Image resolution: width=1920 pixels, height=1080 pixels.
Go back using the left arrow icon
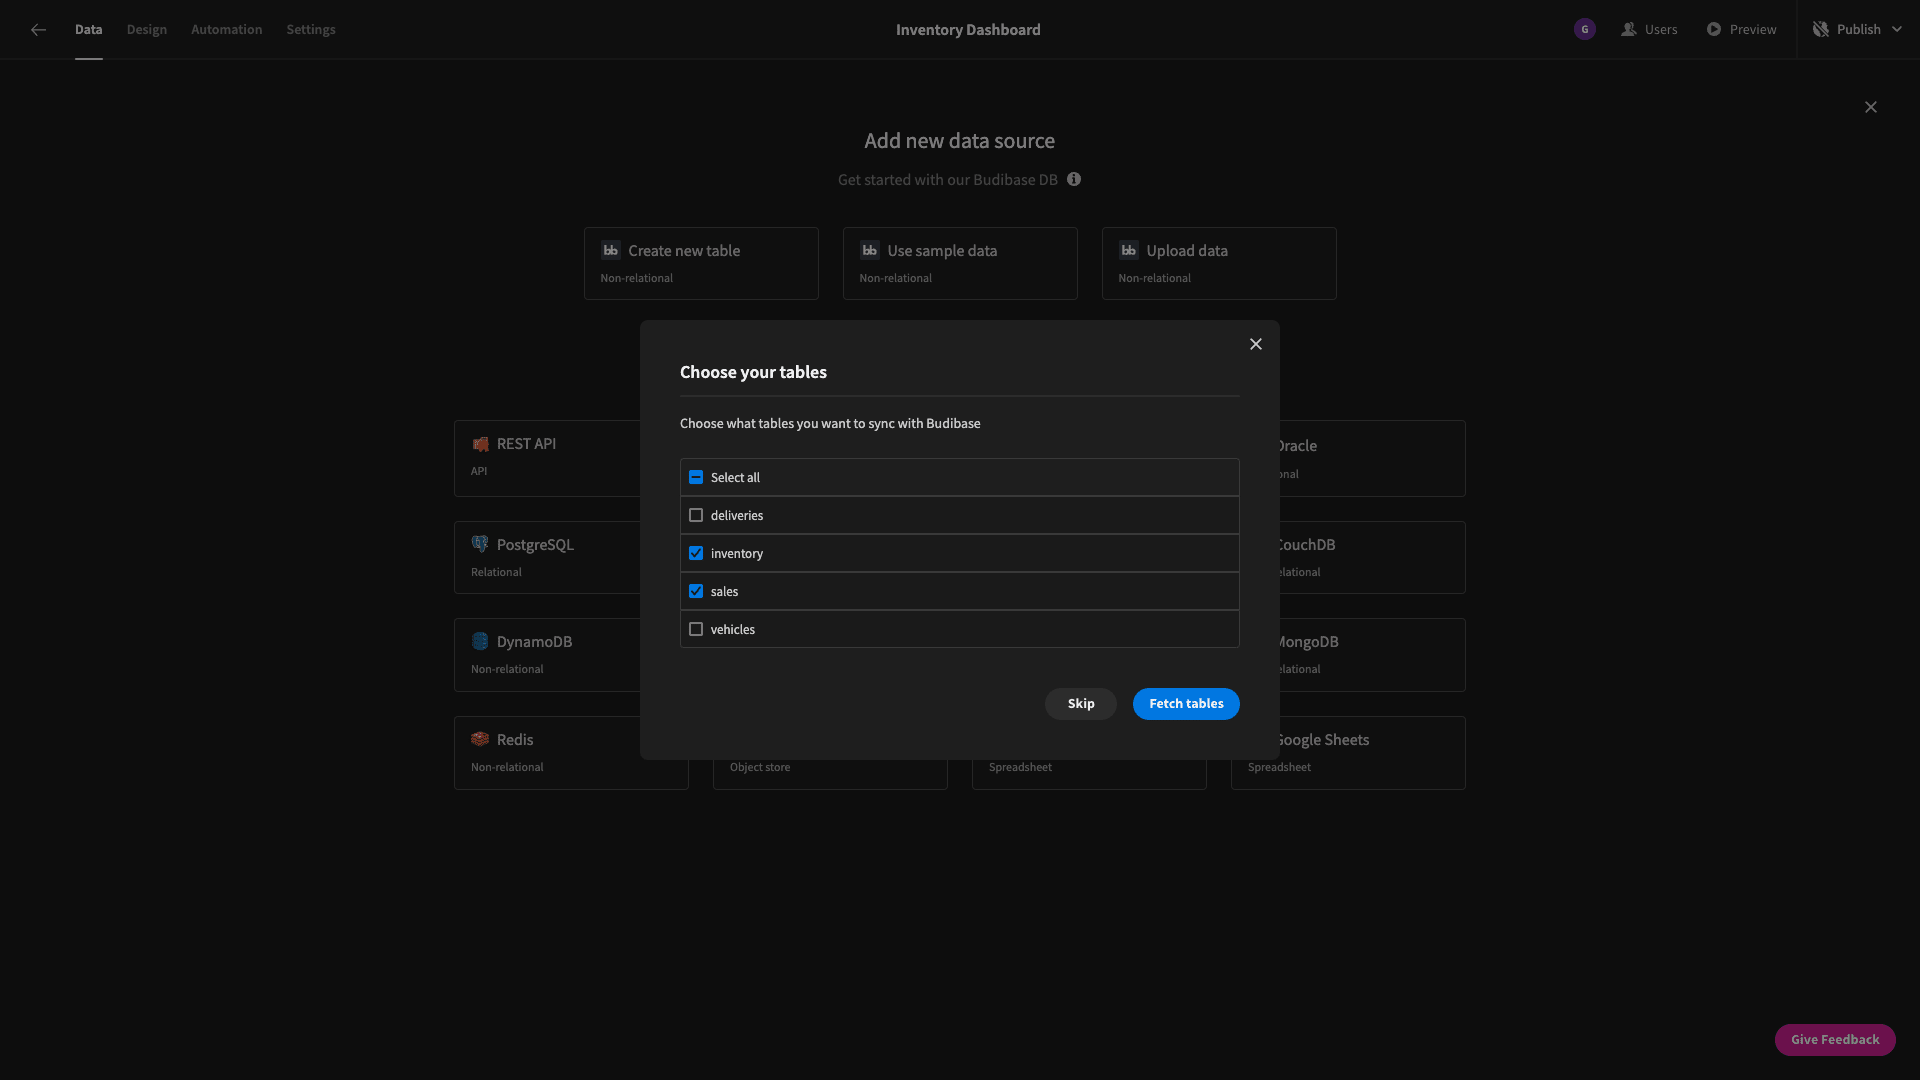(x=38, y=30)
